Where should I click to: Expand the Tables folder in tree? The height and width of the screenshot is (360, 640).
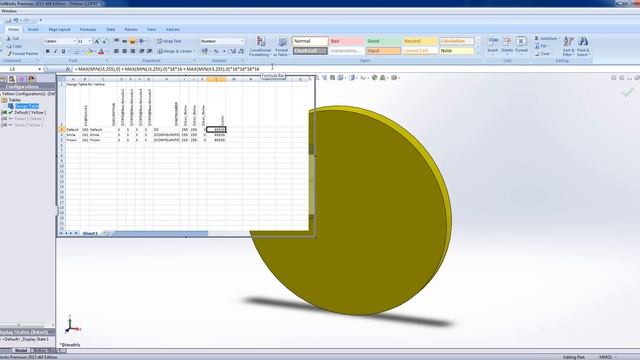tap(4, 100)
